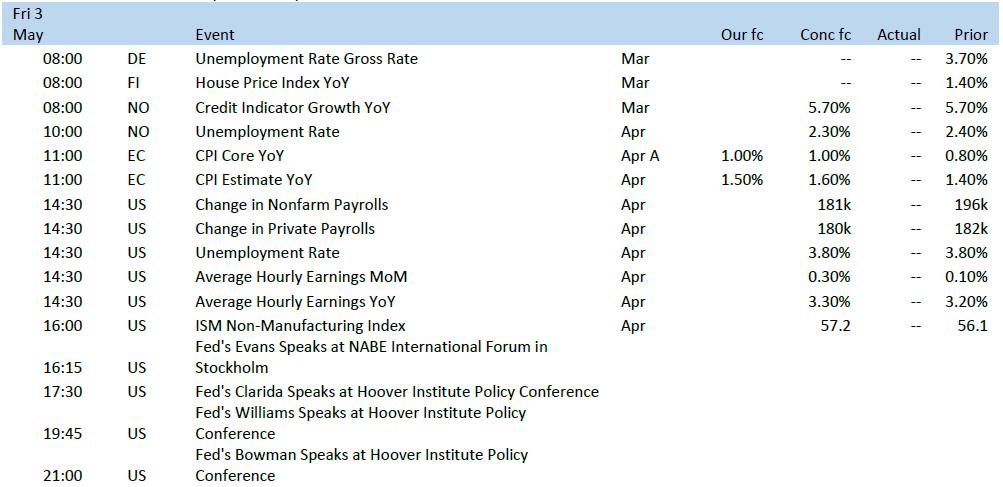Select the Conc fc column header
This screenshot has width=1003, height=487.
tap(826, 35)
